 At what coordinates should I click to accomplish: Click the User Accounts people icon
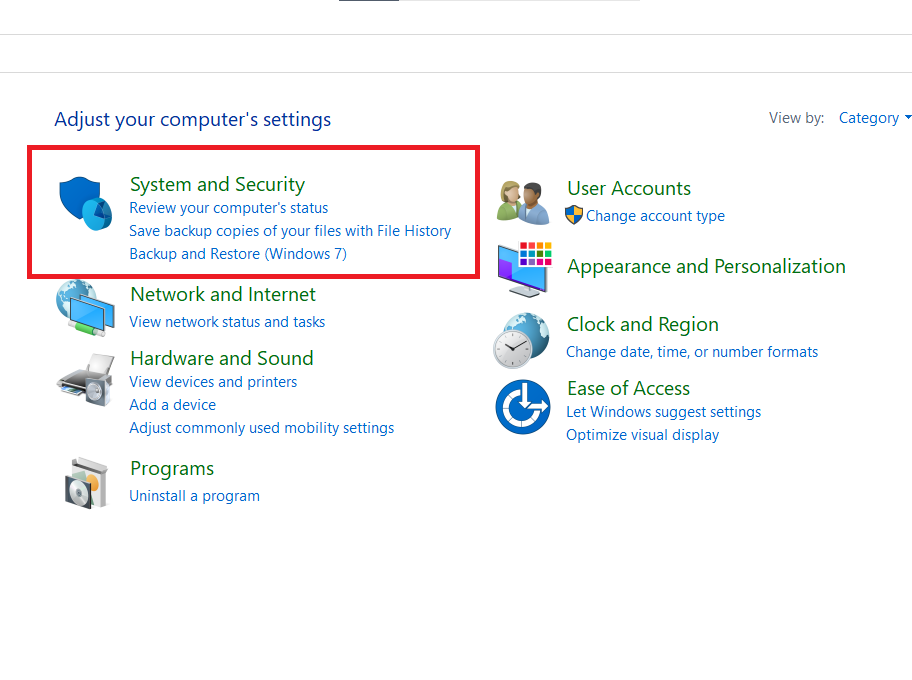coord(523,197)
